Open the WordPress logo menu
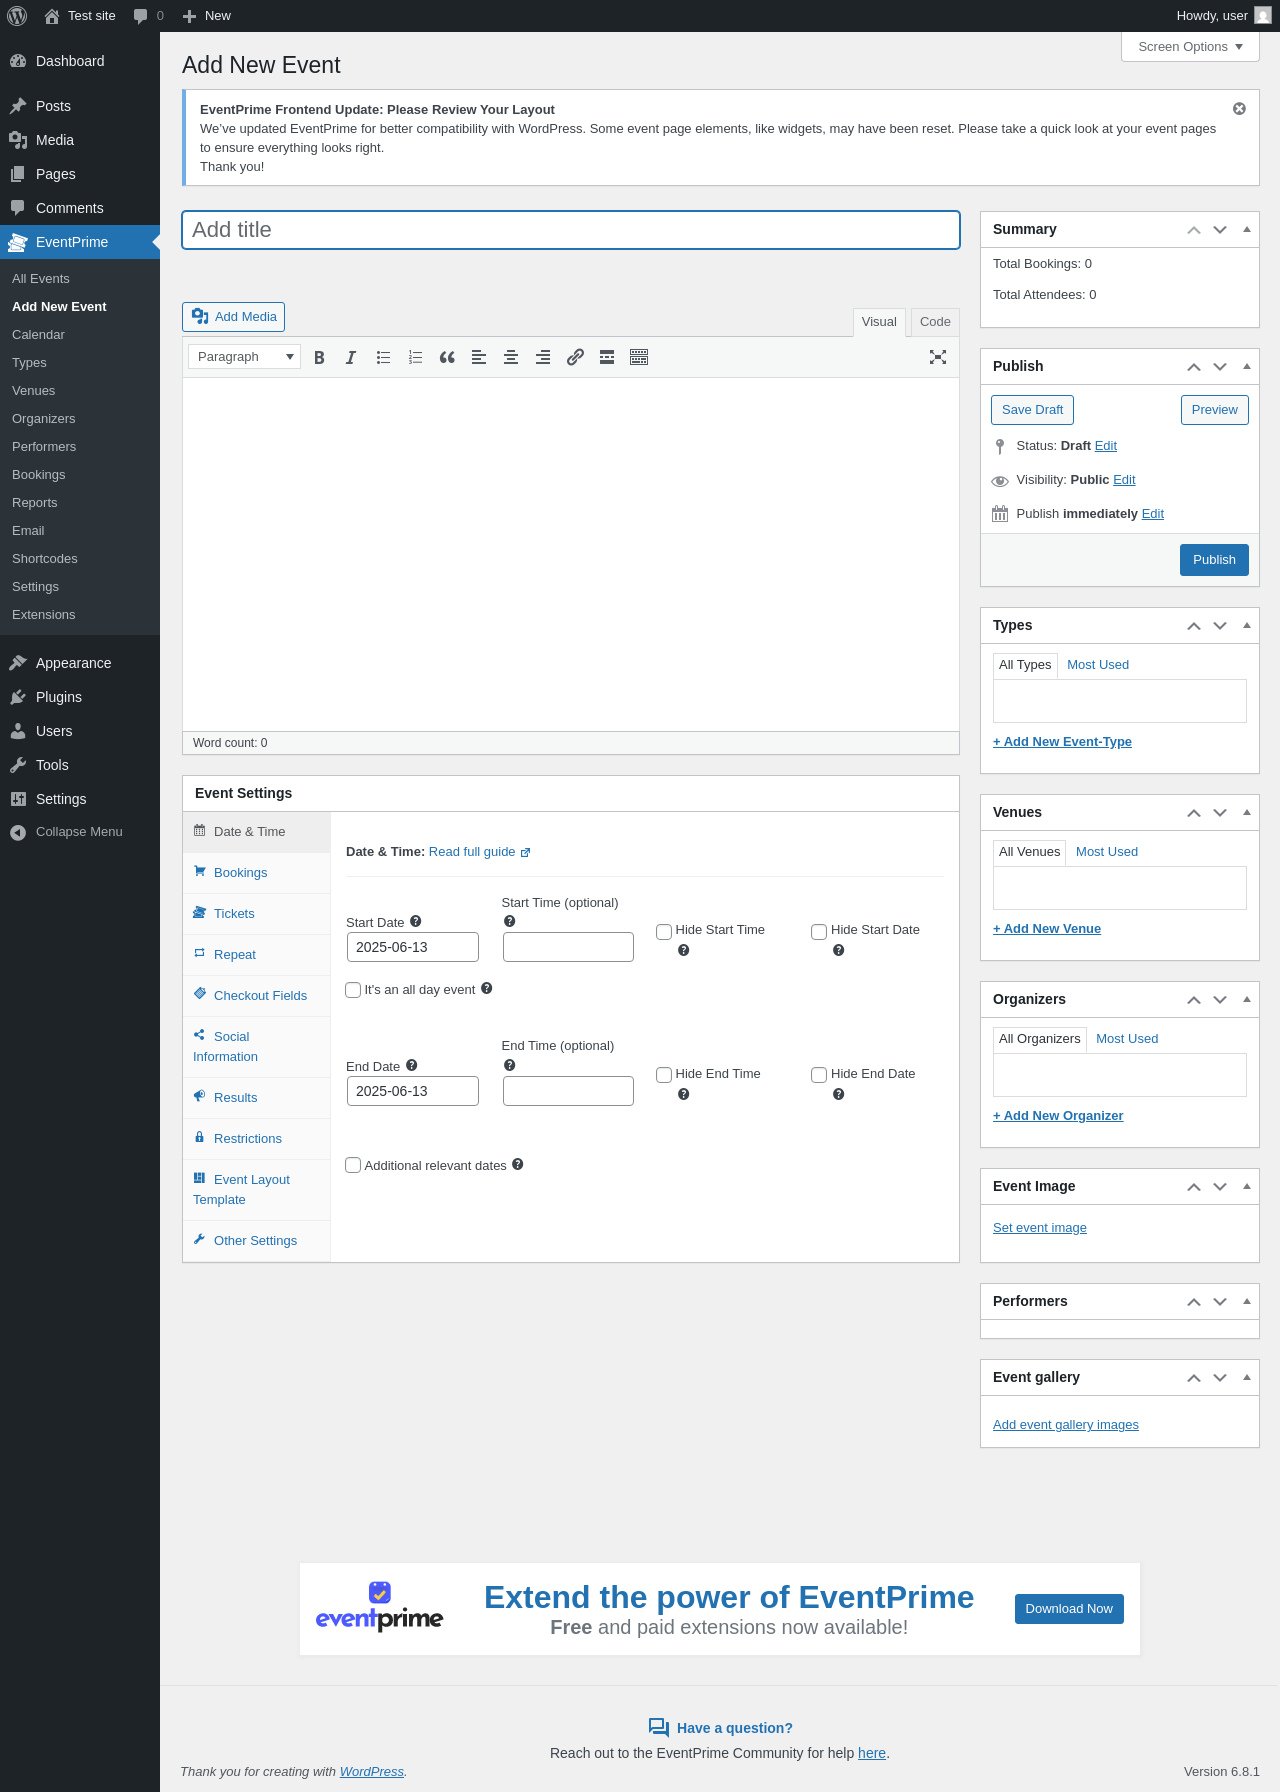Screen dimensions: 1280x1792 [17, 16]
